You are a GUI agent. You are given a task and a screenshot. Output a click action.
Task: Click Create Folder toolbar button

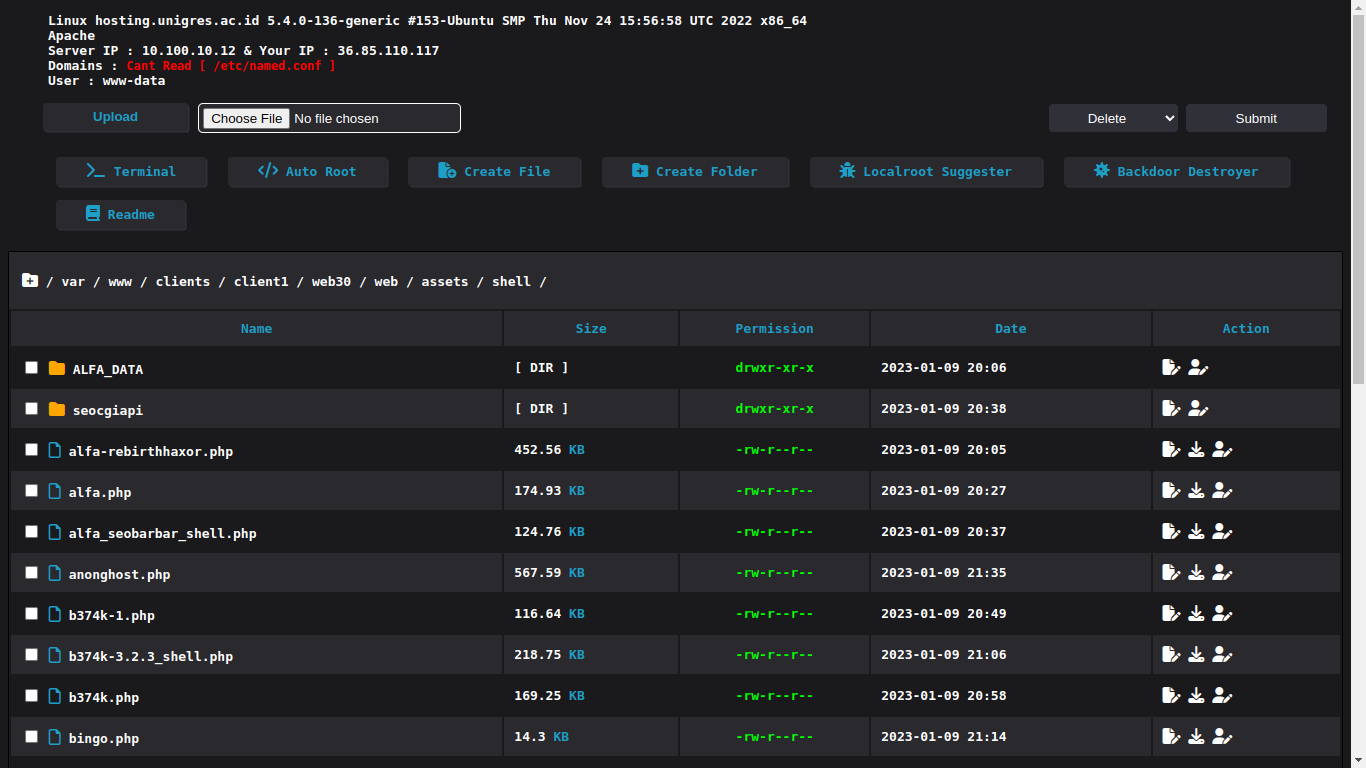pyautogui.click(x=695, y=172)
